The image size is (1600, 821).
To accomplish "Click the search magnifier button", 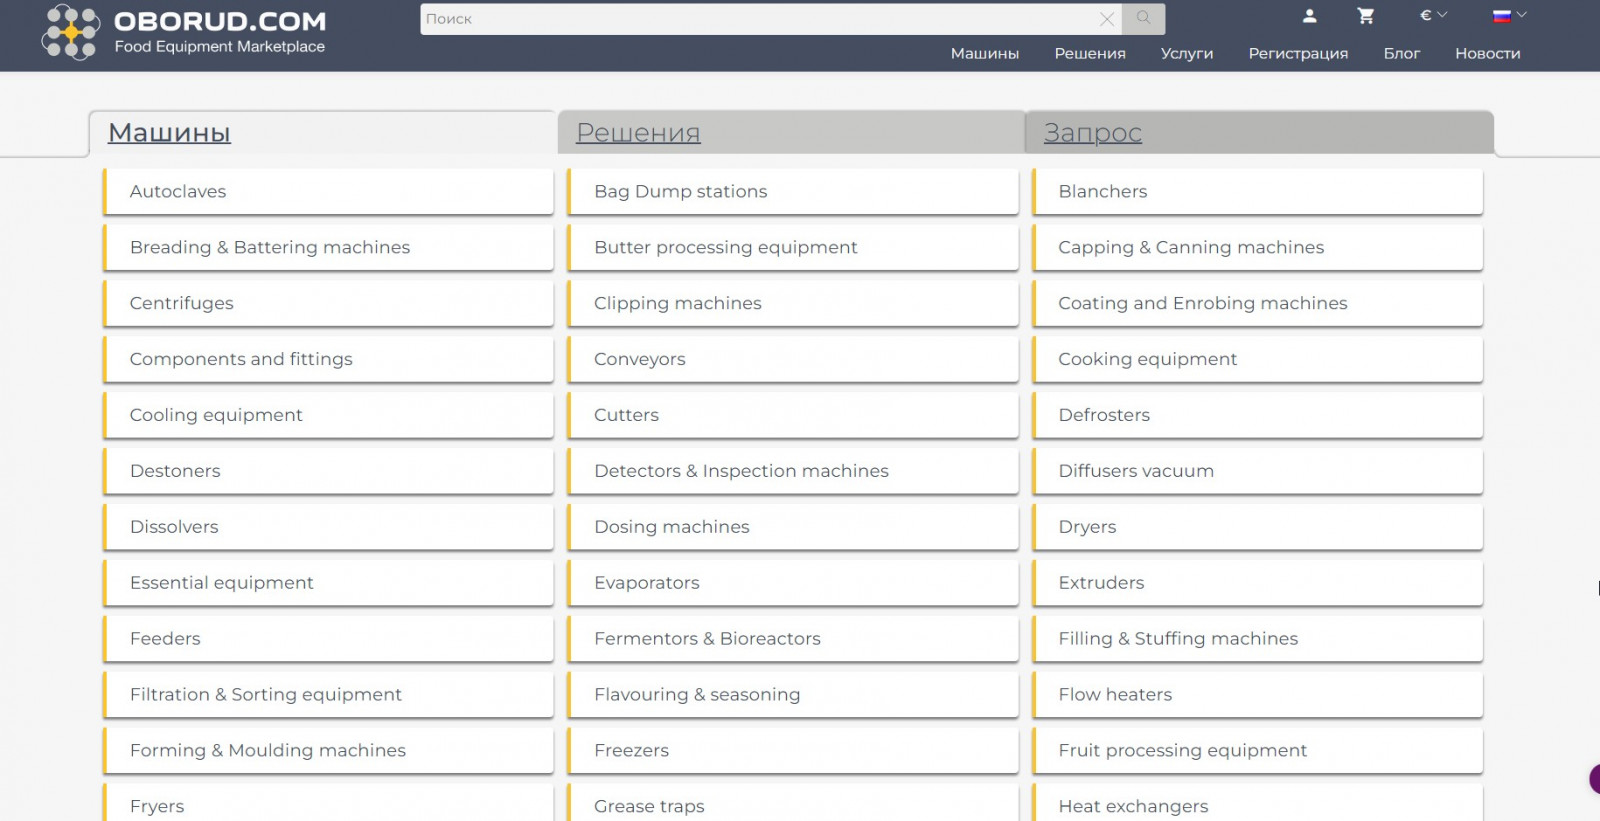I will pos(1143,18).
